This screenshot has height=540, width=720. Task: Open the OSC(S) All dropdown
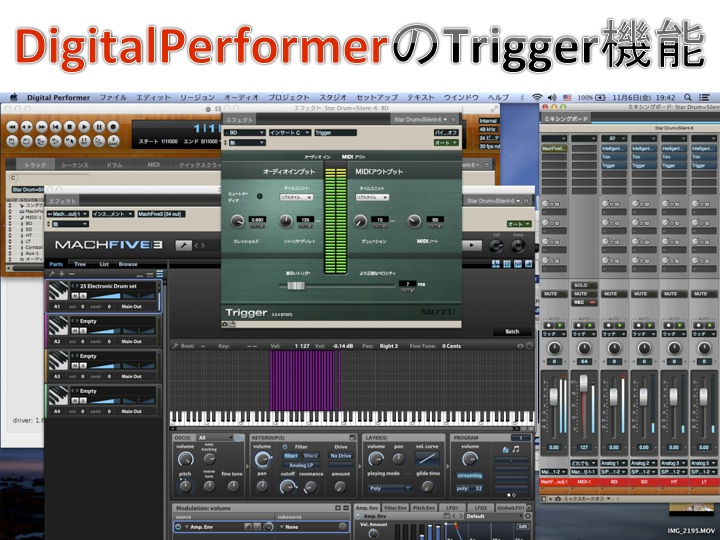(x=215, y=438)
